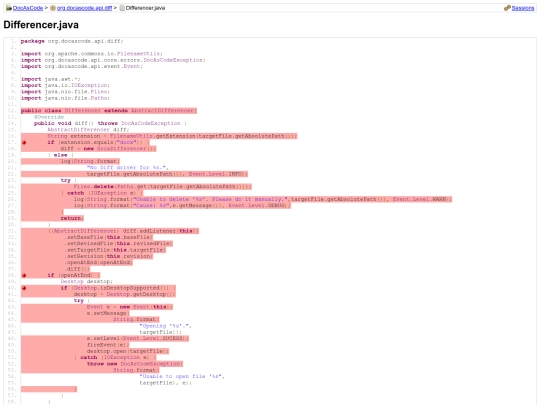
Task: Click the import java.io.IOException line
Action: click(65, 85)
